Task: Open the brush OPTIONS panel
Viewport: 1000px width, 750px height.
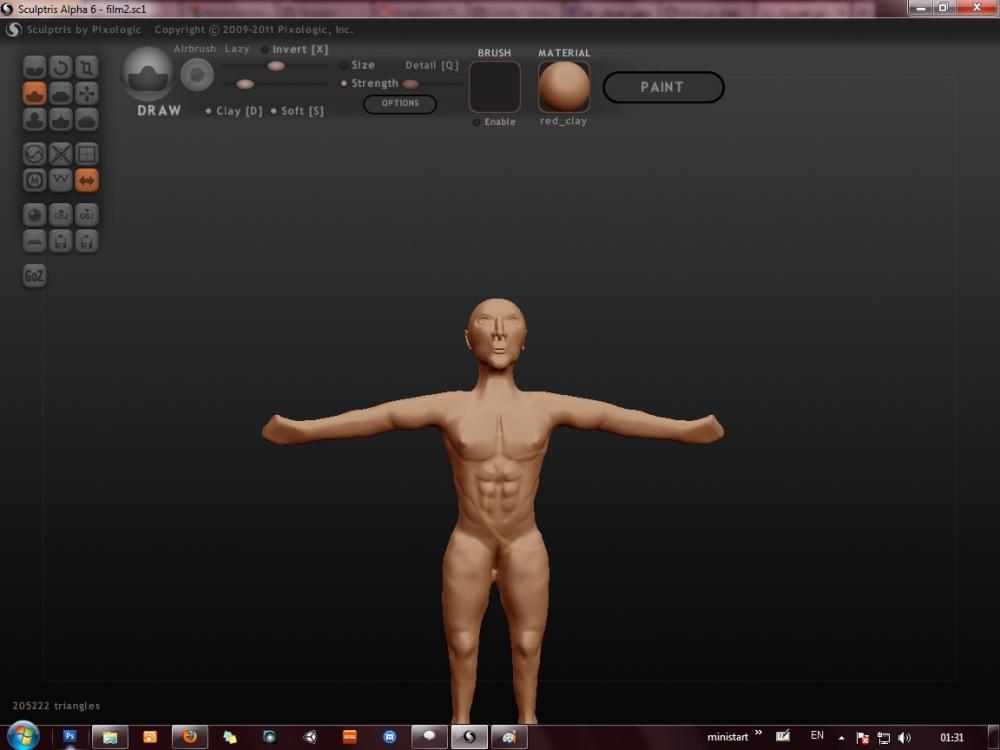Action: 400,104
